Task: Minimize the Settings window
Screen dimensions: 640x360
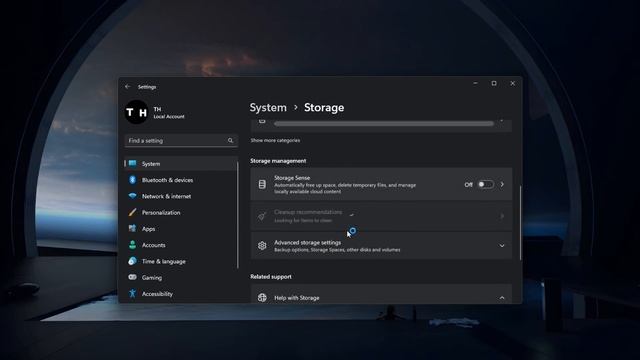Action: [x=476, y=83]
